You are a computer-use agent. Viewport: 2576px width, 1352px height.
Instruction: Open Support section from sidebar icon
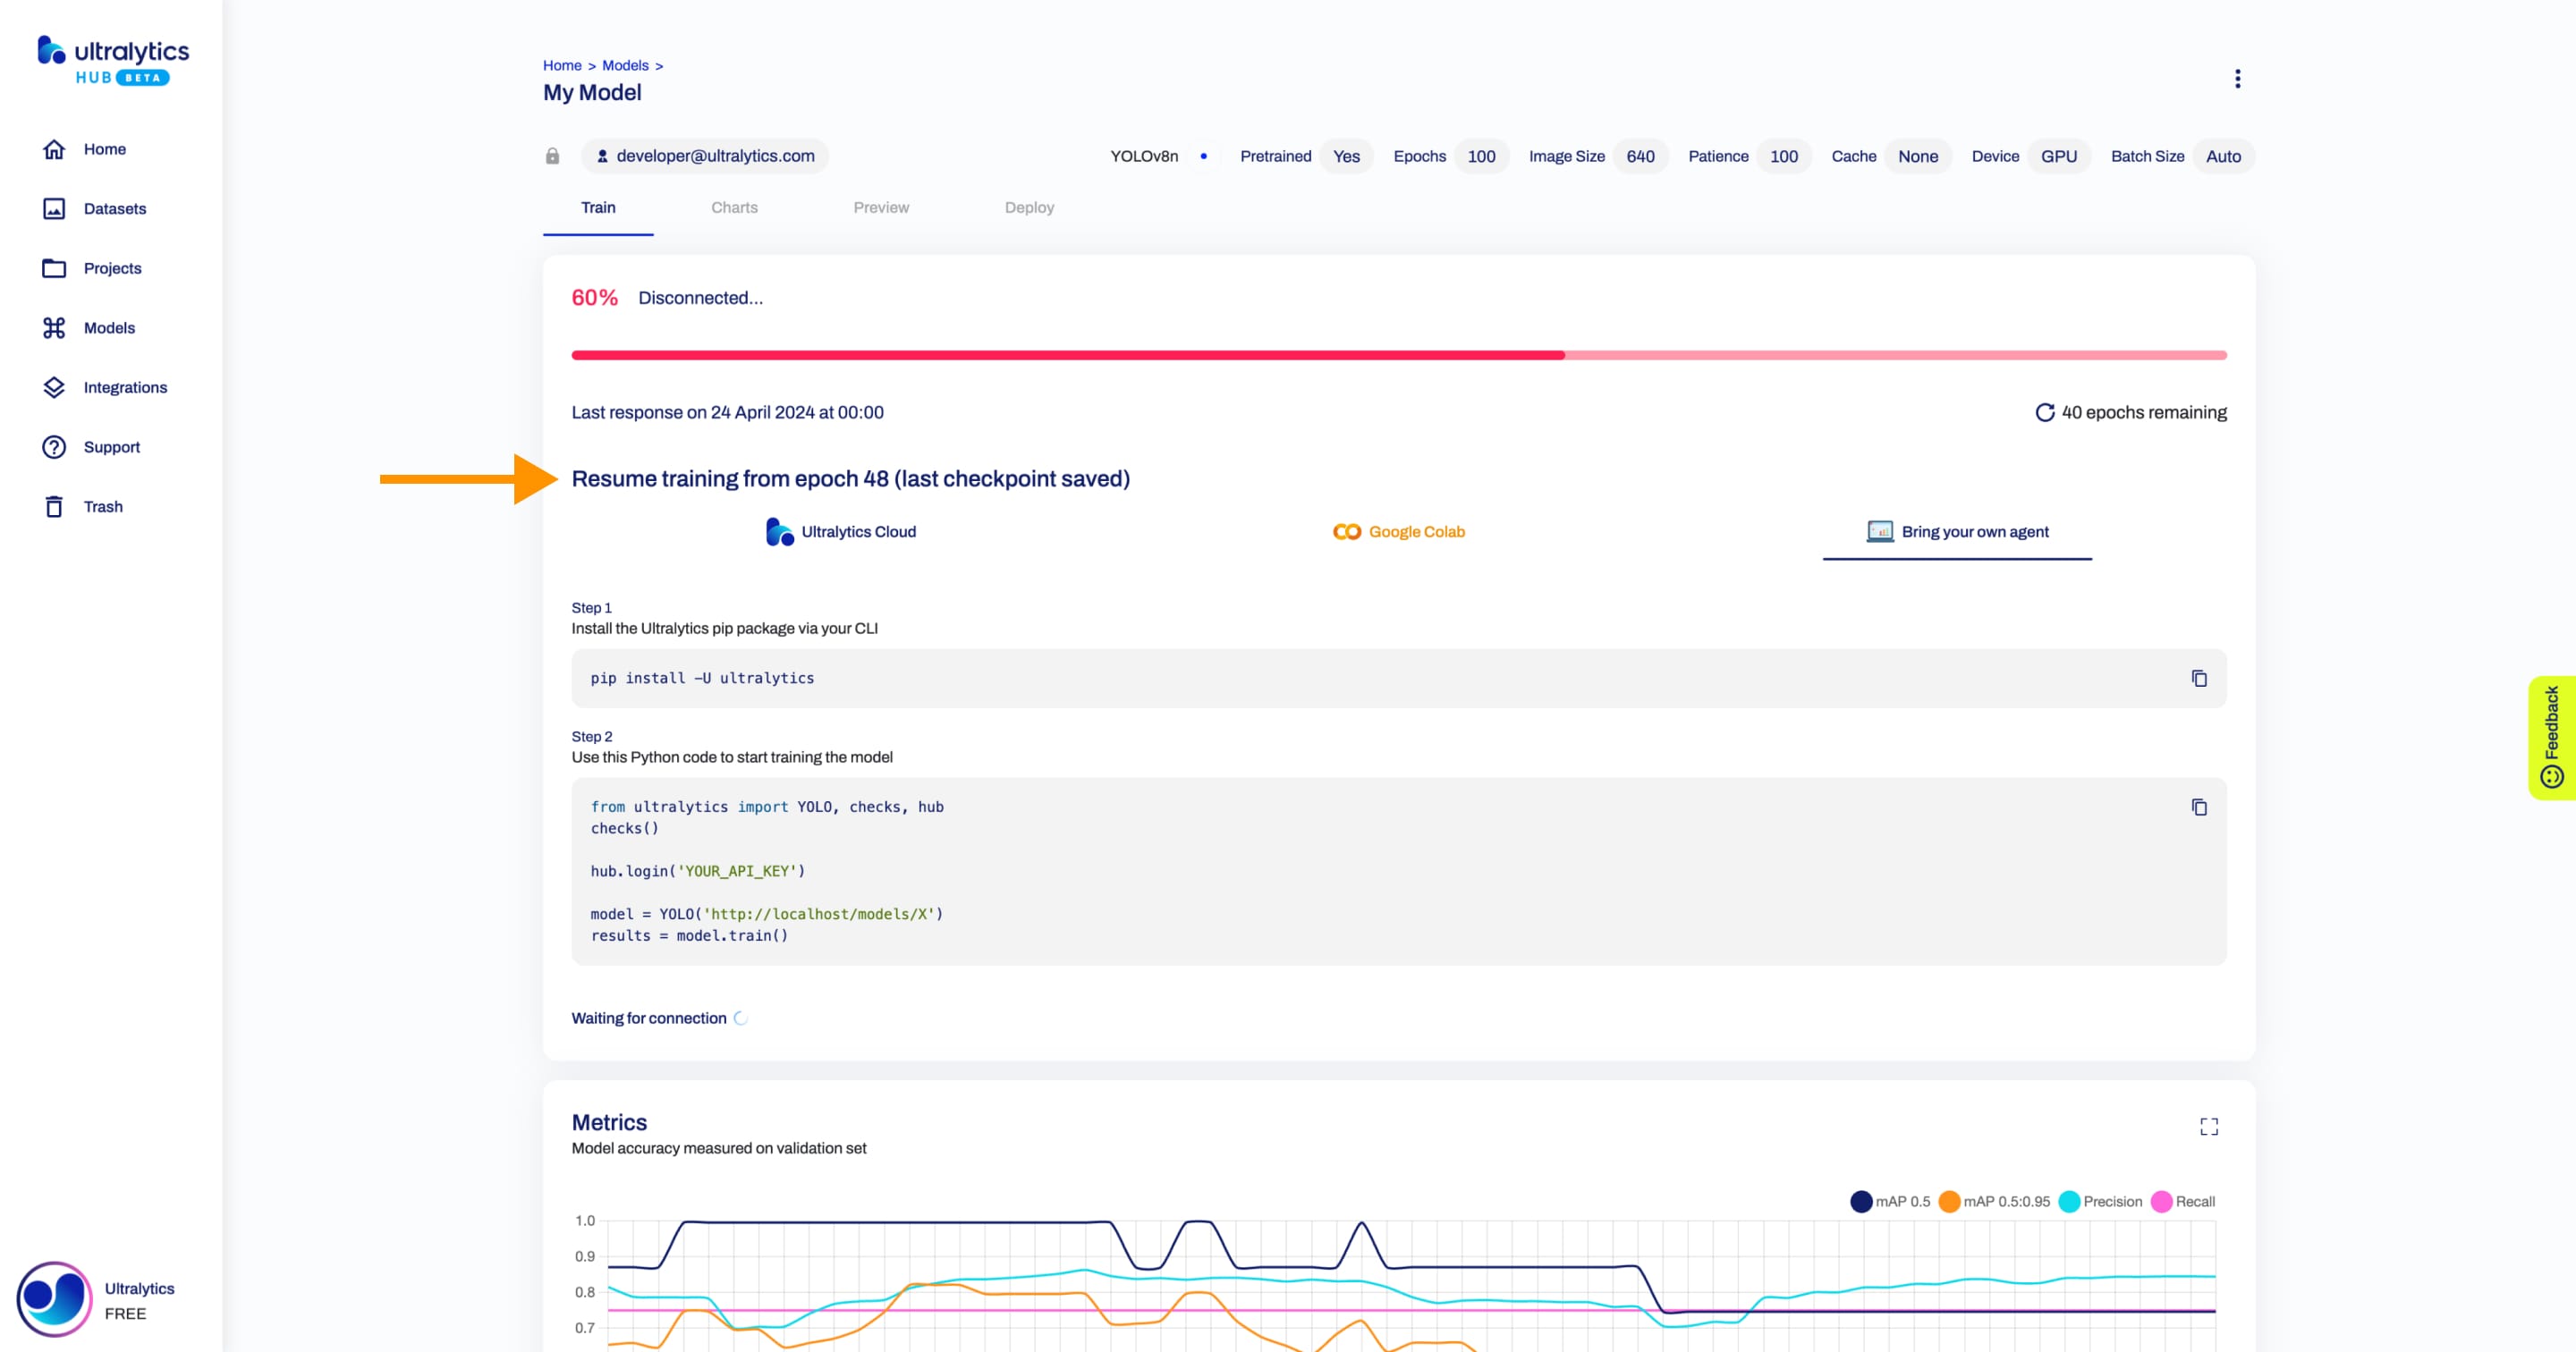pyautogui.click(x=51, y=446)
